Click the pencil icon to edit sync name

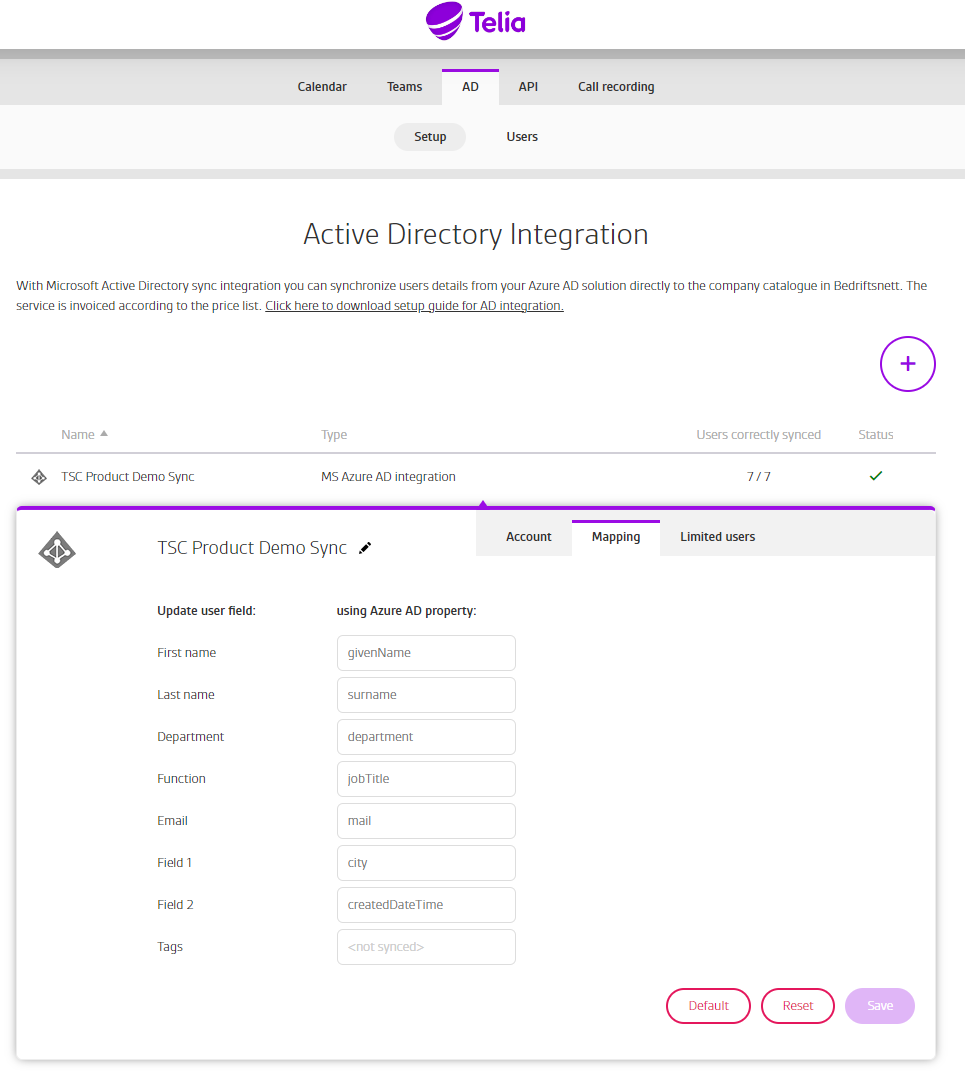click(x=365, y=548)
